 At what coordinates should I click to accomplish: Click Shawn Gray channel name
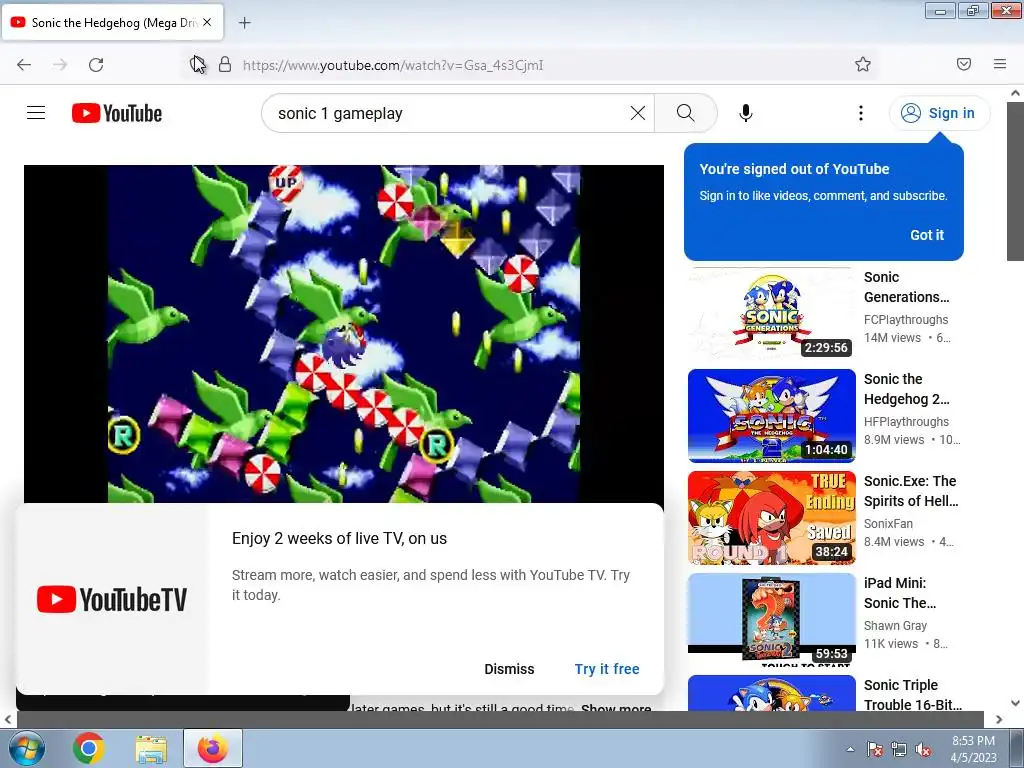click(895, 626)
